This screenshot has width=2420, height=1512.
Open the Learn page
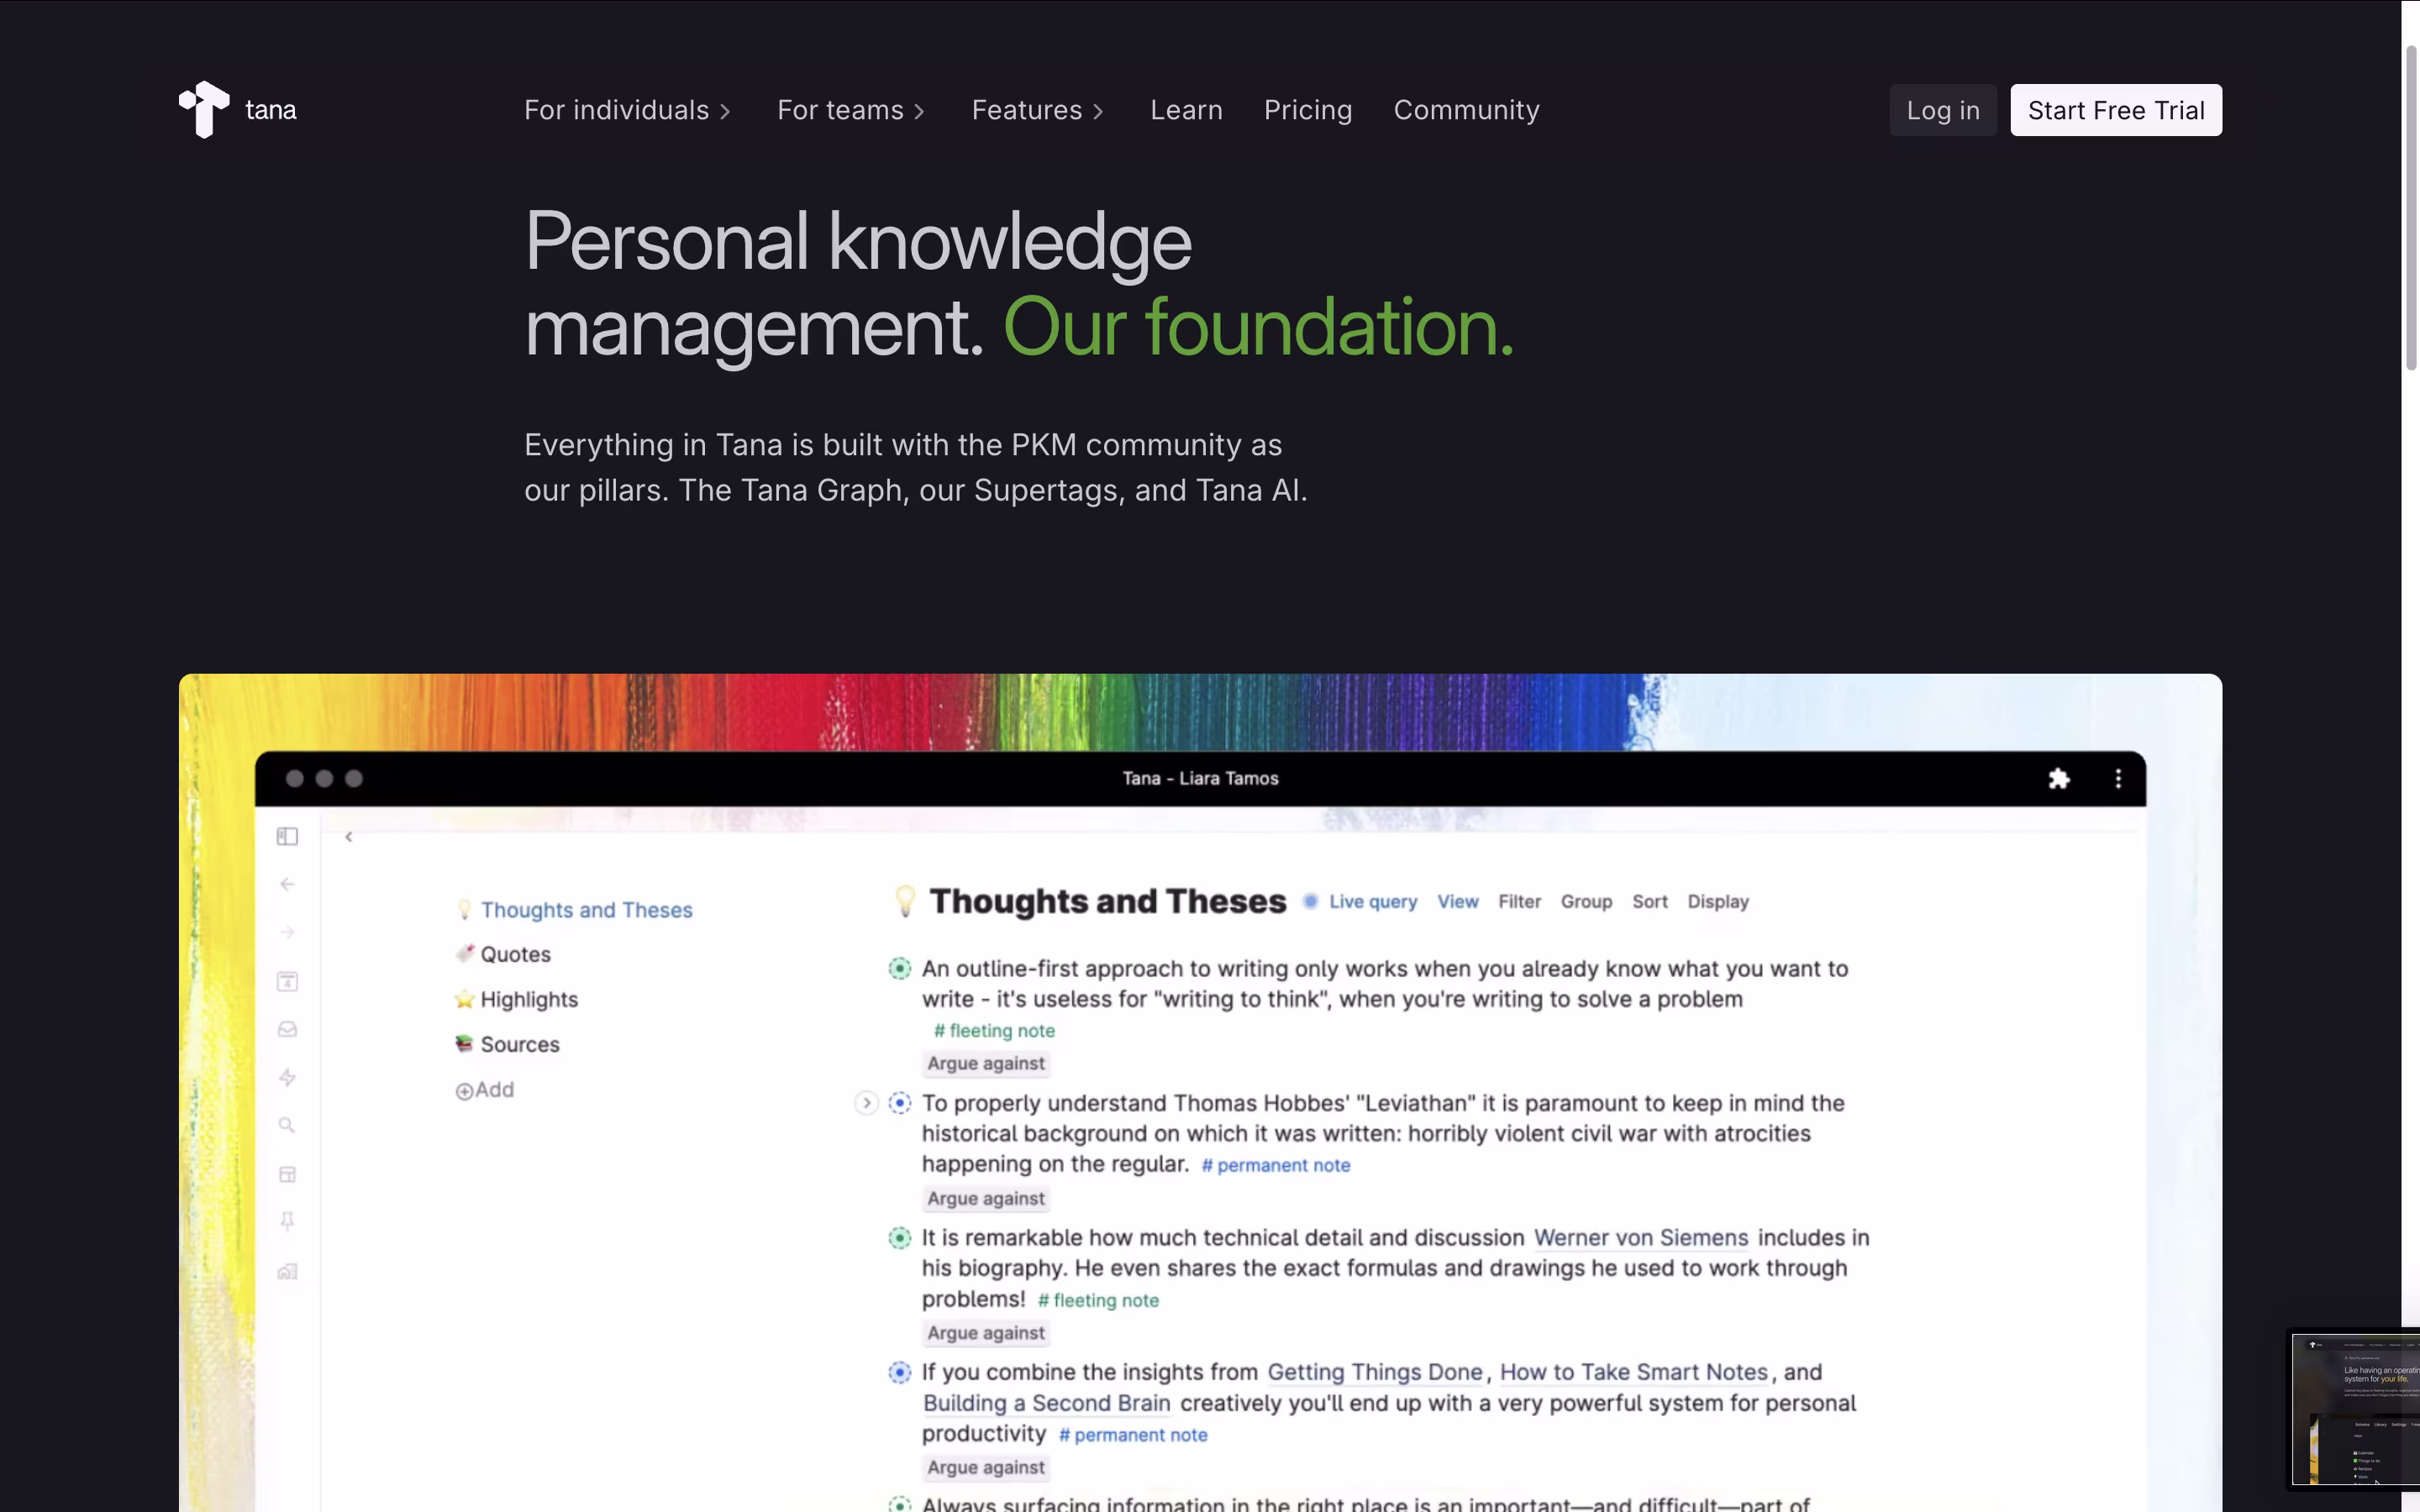pyautogui.click(x=1186, y=110)
